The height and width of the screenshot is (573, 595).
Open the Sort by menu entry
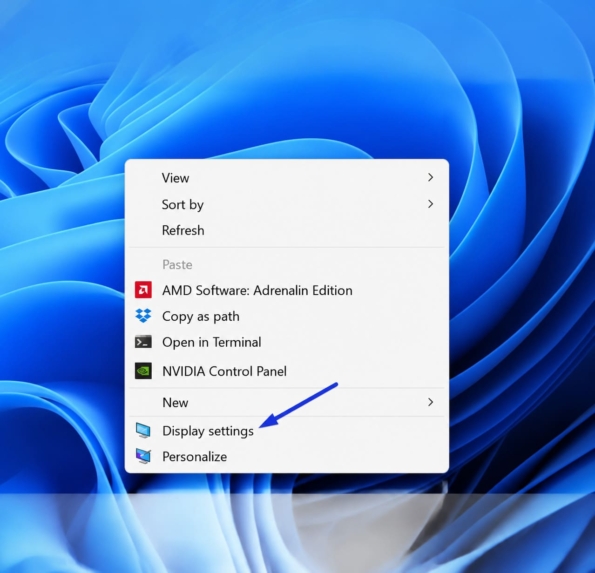pyautogui.click(x=286, y=205)
